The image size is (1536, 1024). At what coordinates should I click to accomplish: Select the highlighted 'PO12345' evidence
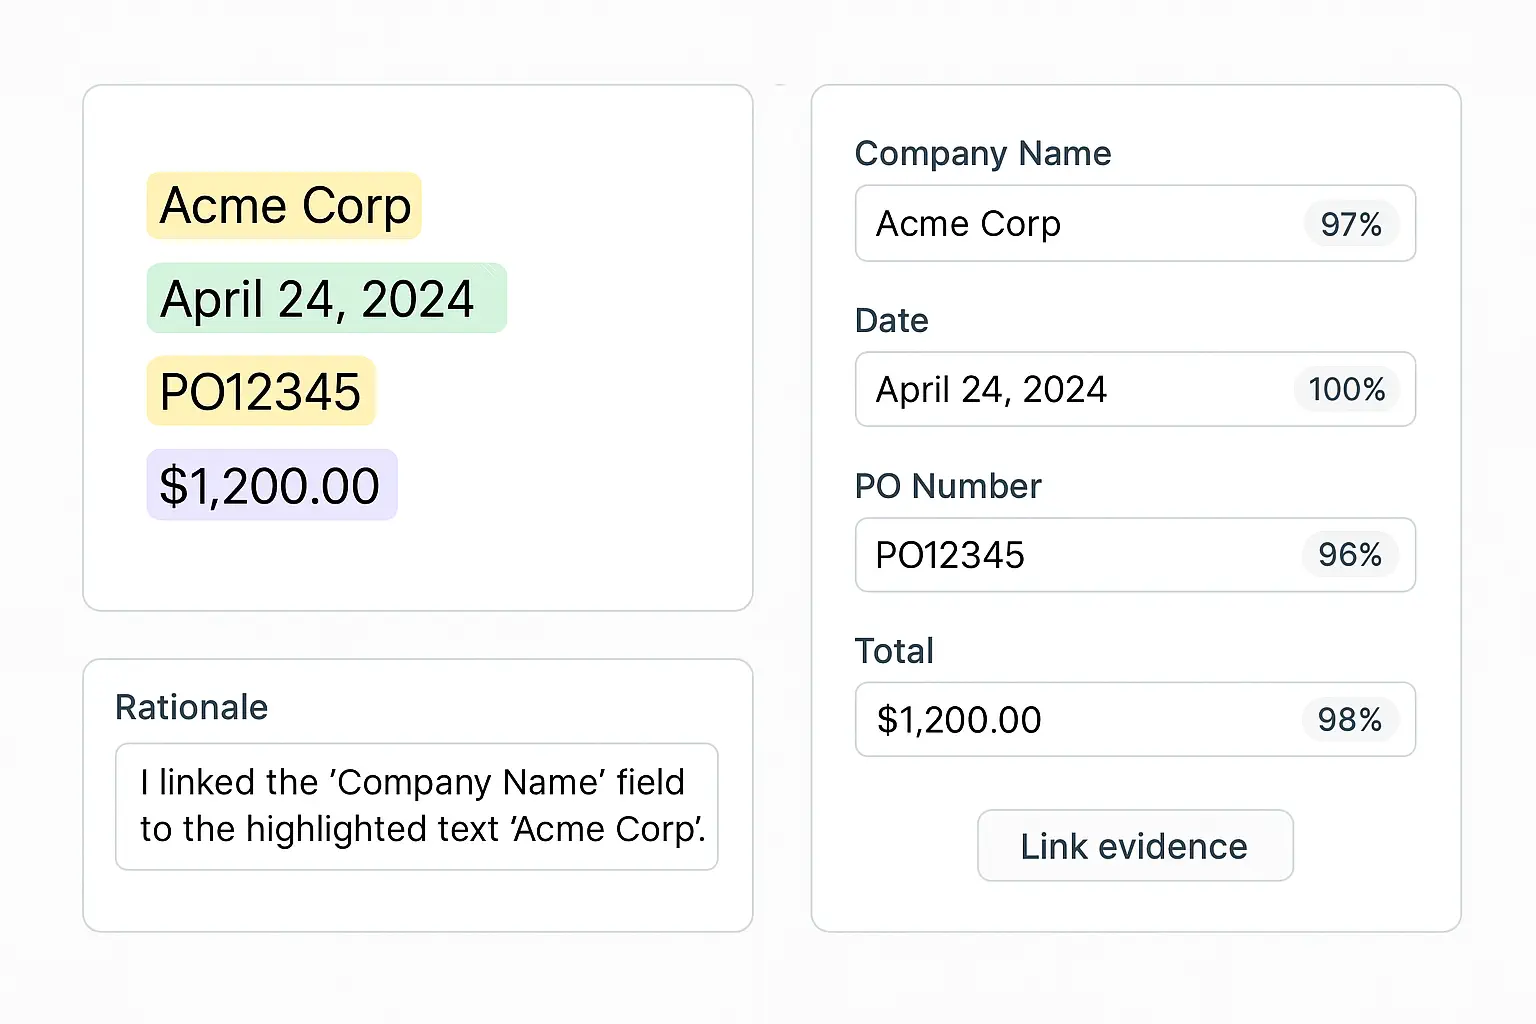point(260,391)
